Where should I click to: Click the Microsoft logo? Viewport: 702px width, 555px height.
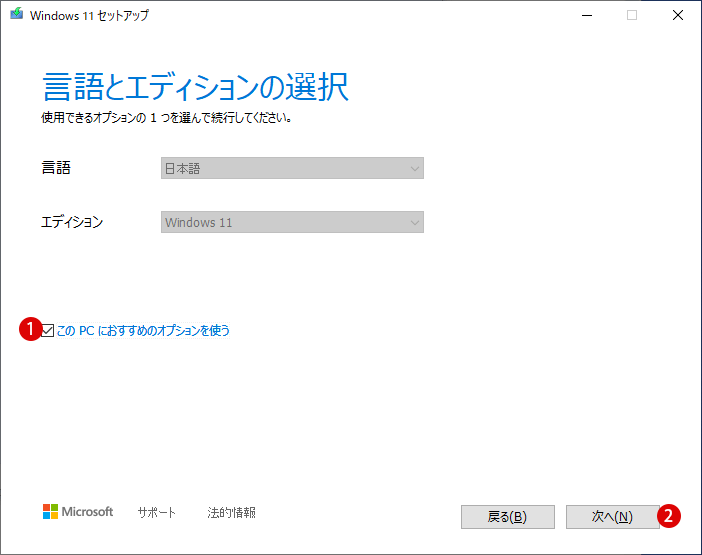78,512
